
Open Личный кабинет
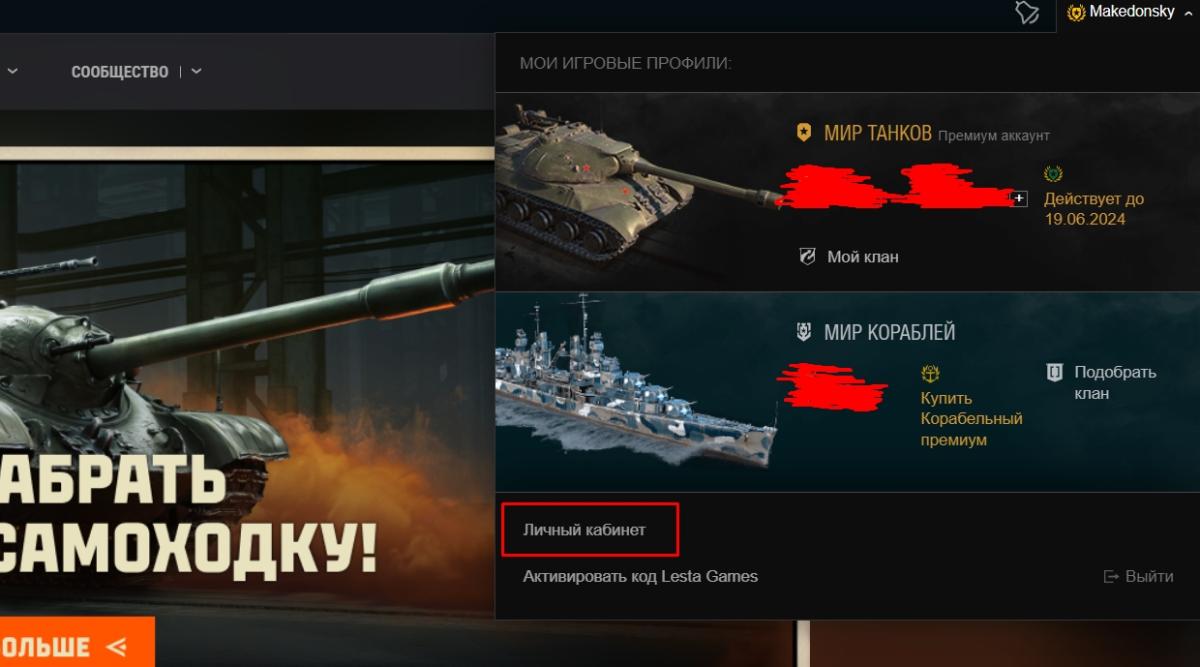[584, 530]
